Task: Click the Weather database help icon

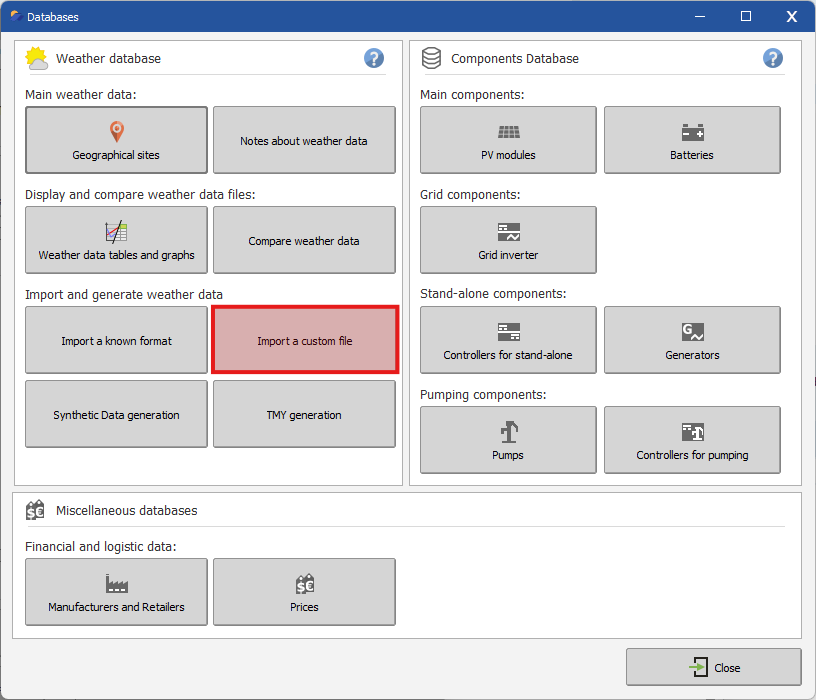Action: point(374,58)
